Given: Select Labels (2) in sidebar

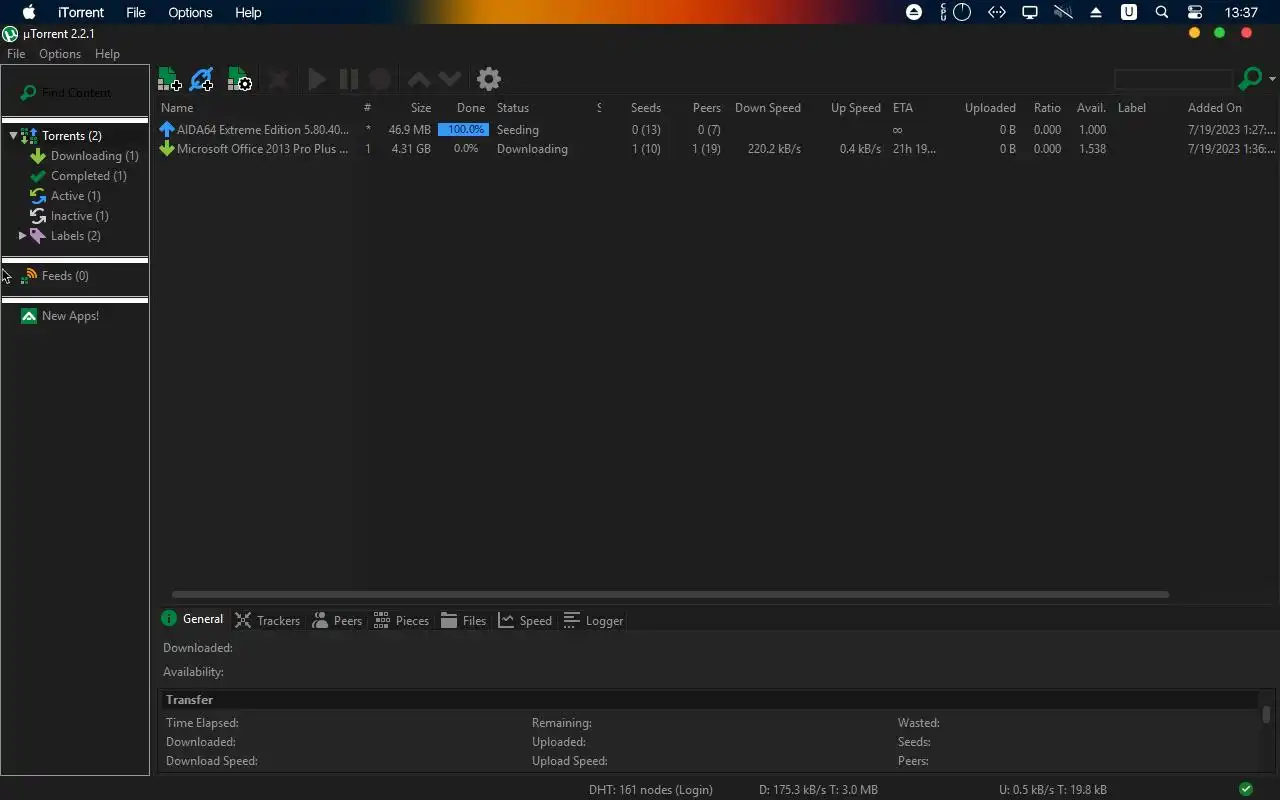Looking at the screenshot, I should (75, 236).
